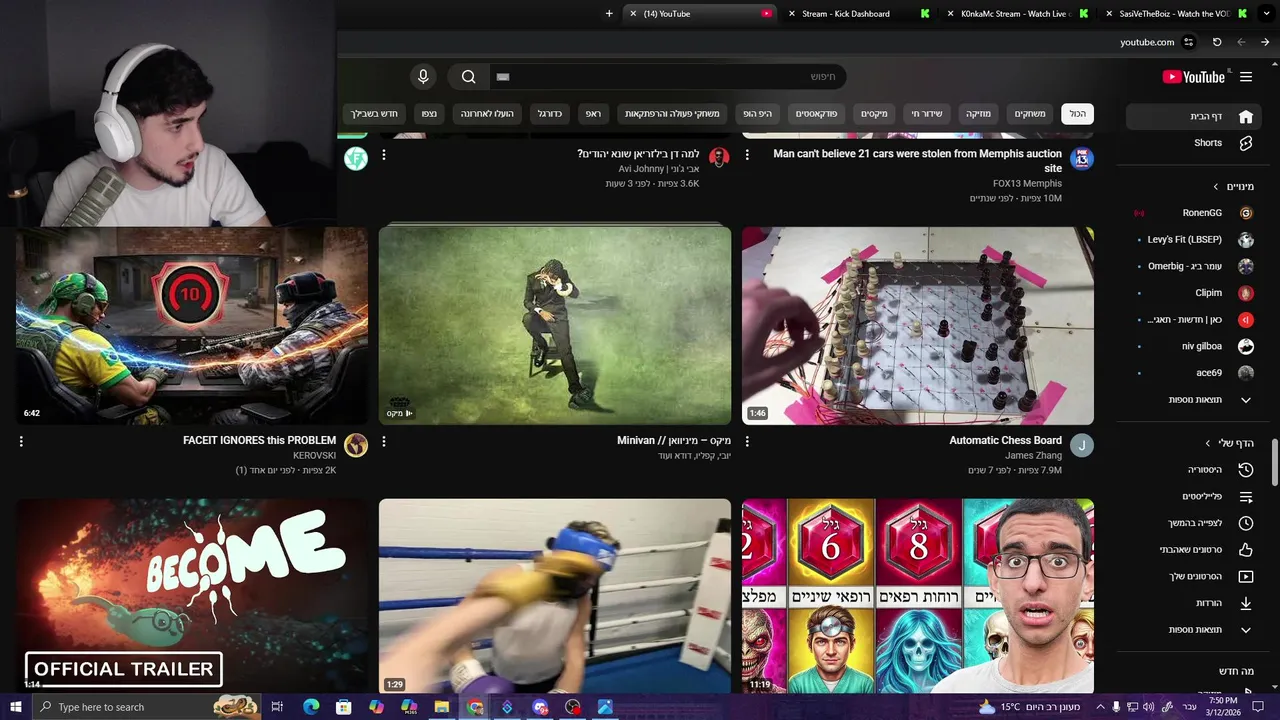The height and width of the screenshot is (720, 1280).
Task: Open Levy's Fit (LBSEP) subscription
Action: click(x=1195, y=240)
